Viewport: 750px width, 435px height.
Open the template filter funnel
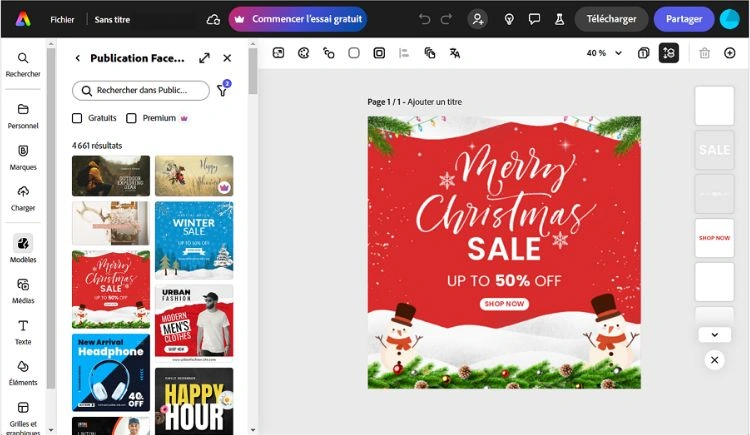tap(223, 89)
